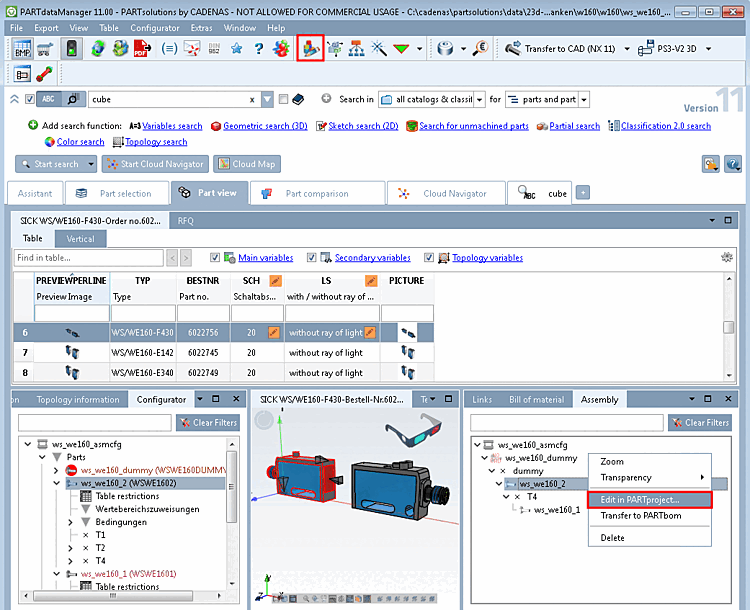Click the Geometric search (3D) link
This screenshot has width=750, height=610.
(265, 126)
